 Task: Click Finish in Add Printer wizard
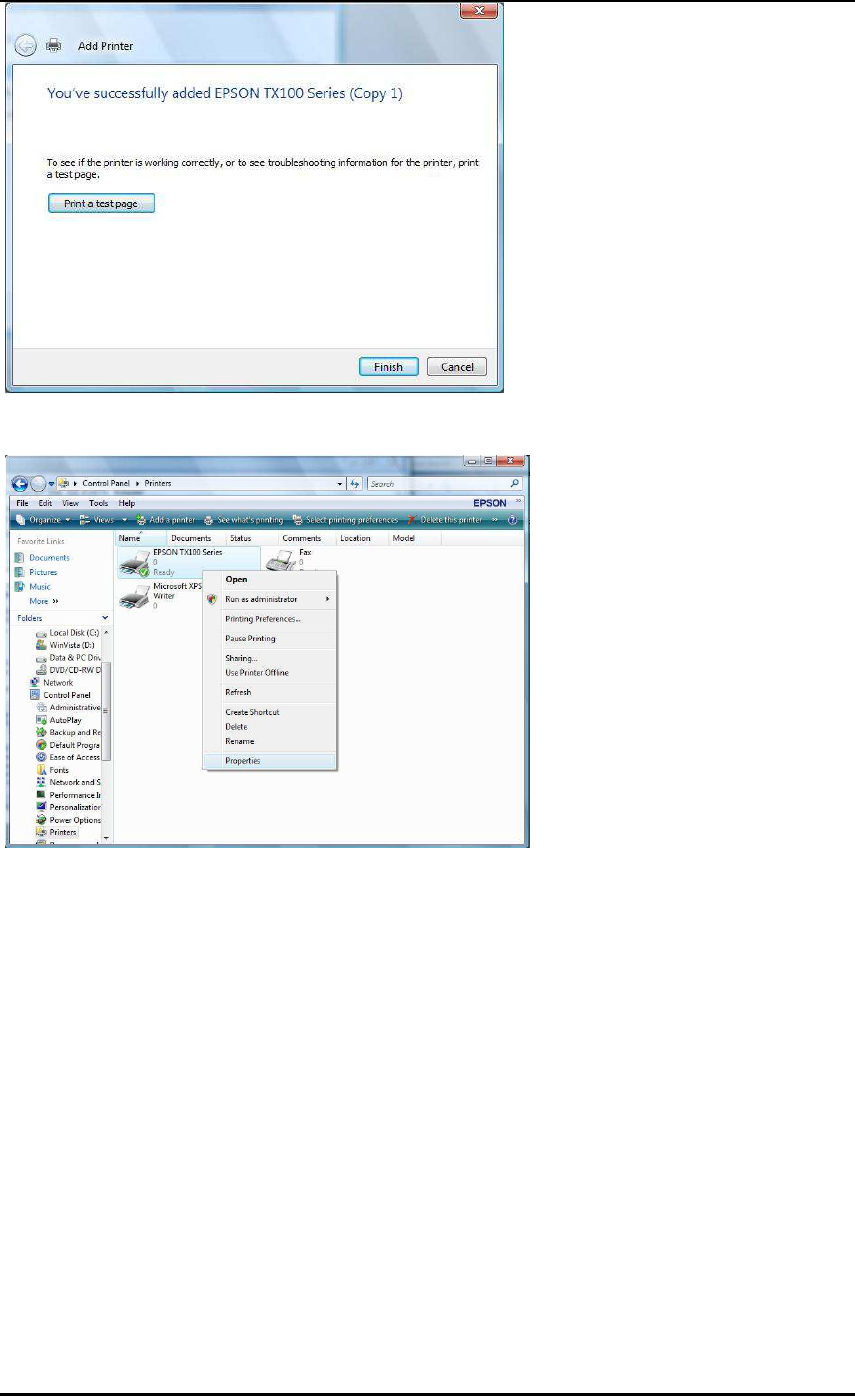[x=388, y=367]
